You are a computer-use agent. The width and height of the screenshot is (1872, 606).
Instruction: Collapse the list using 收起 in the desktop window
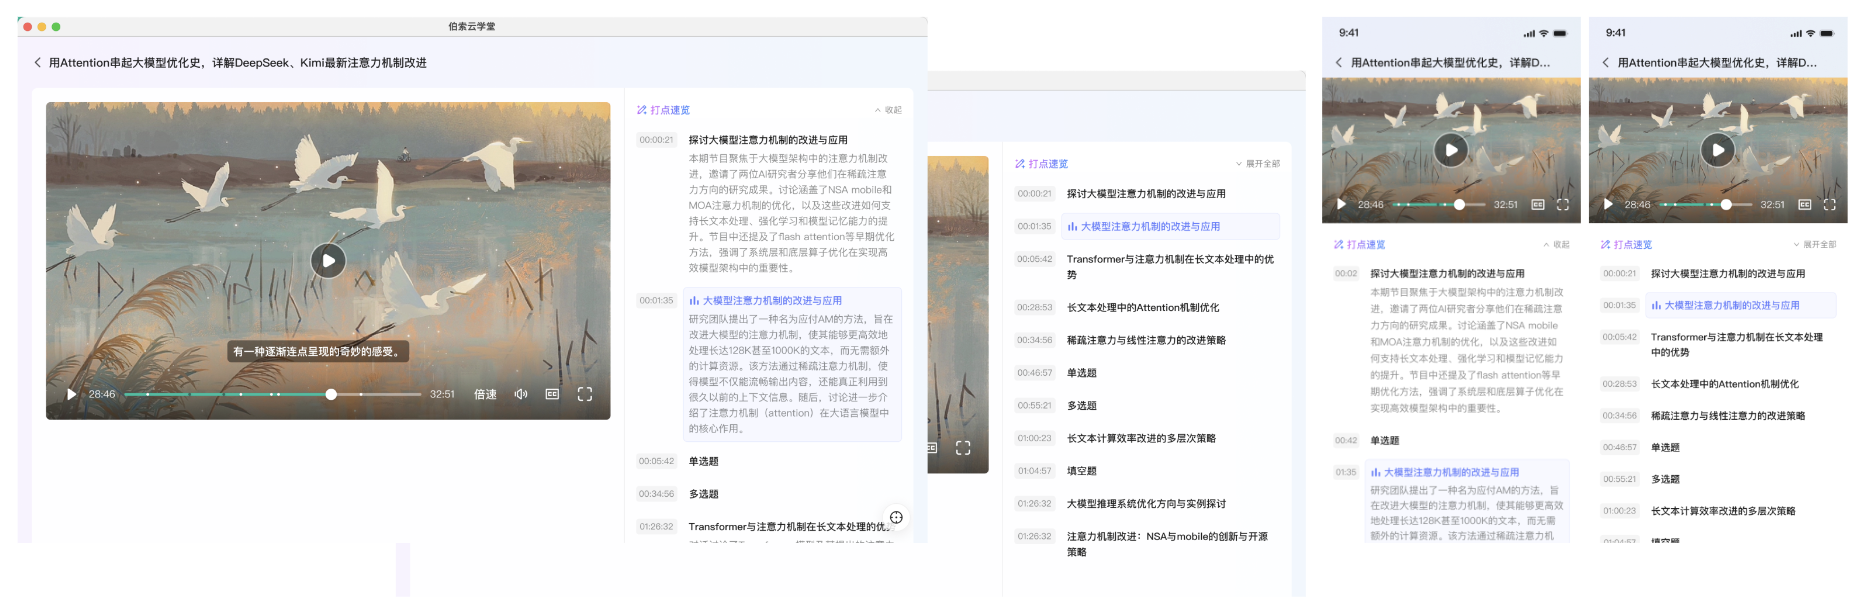(888, 110)
